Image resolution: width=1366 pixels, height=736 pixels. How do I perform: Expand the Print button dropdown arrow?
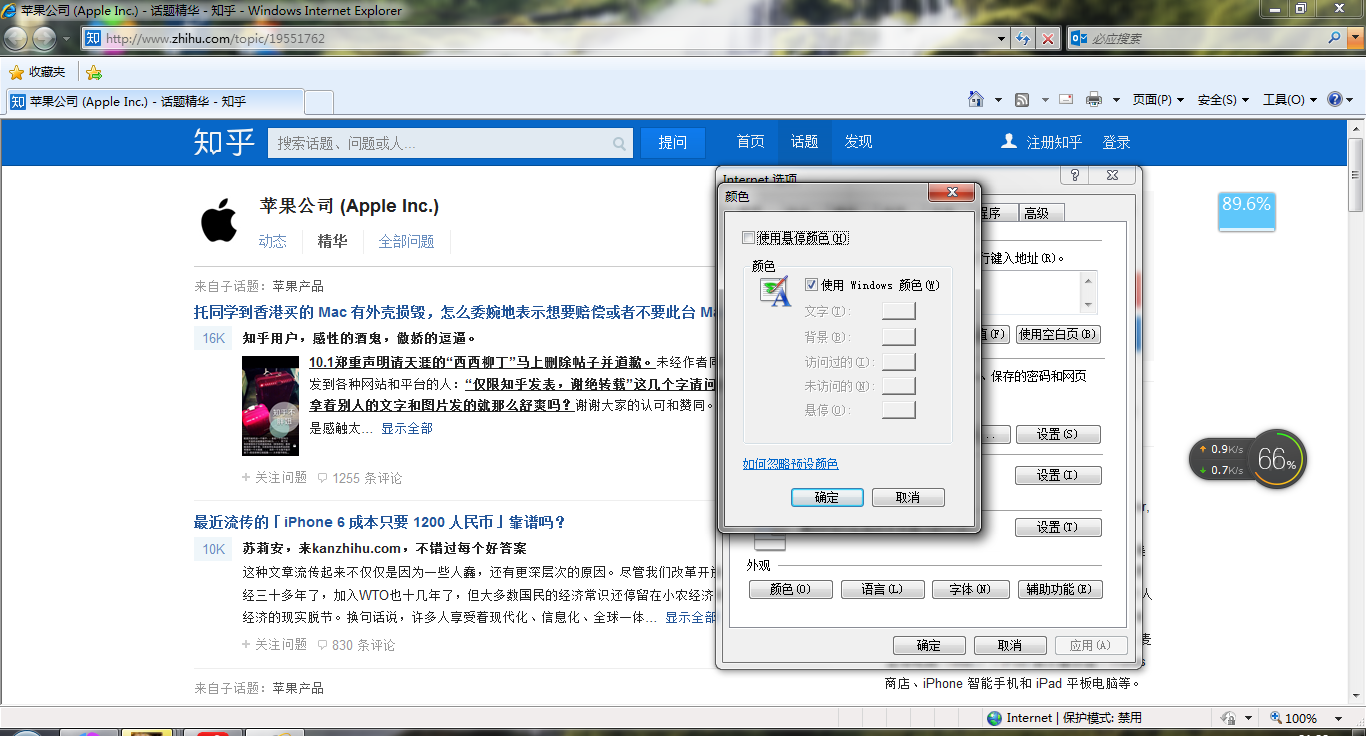1116,100
